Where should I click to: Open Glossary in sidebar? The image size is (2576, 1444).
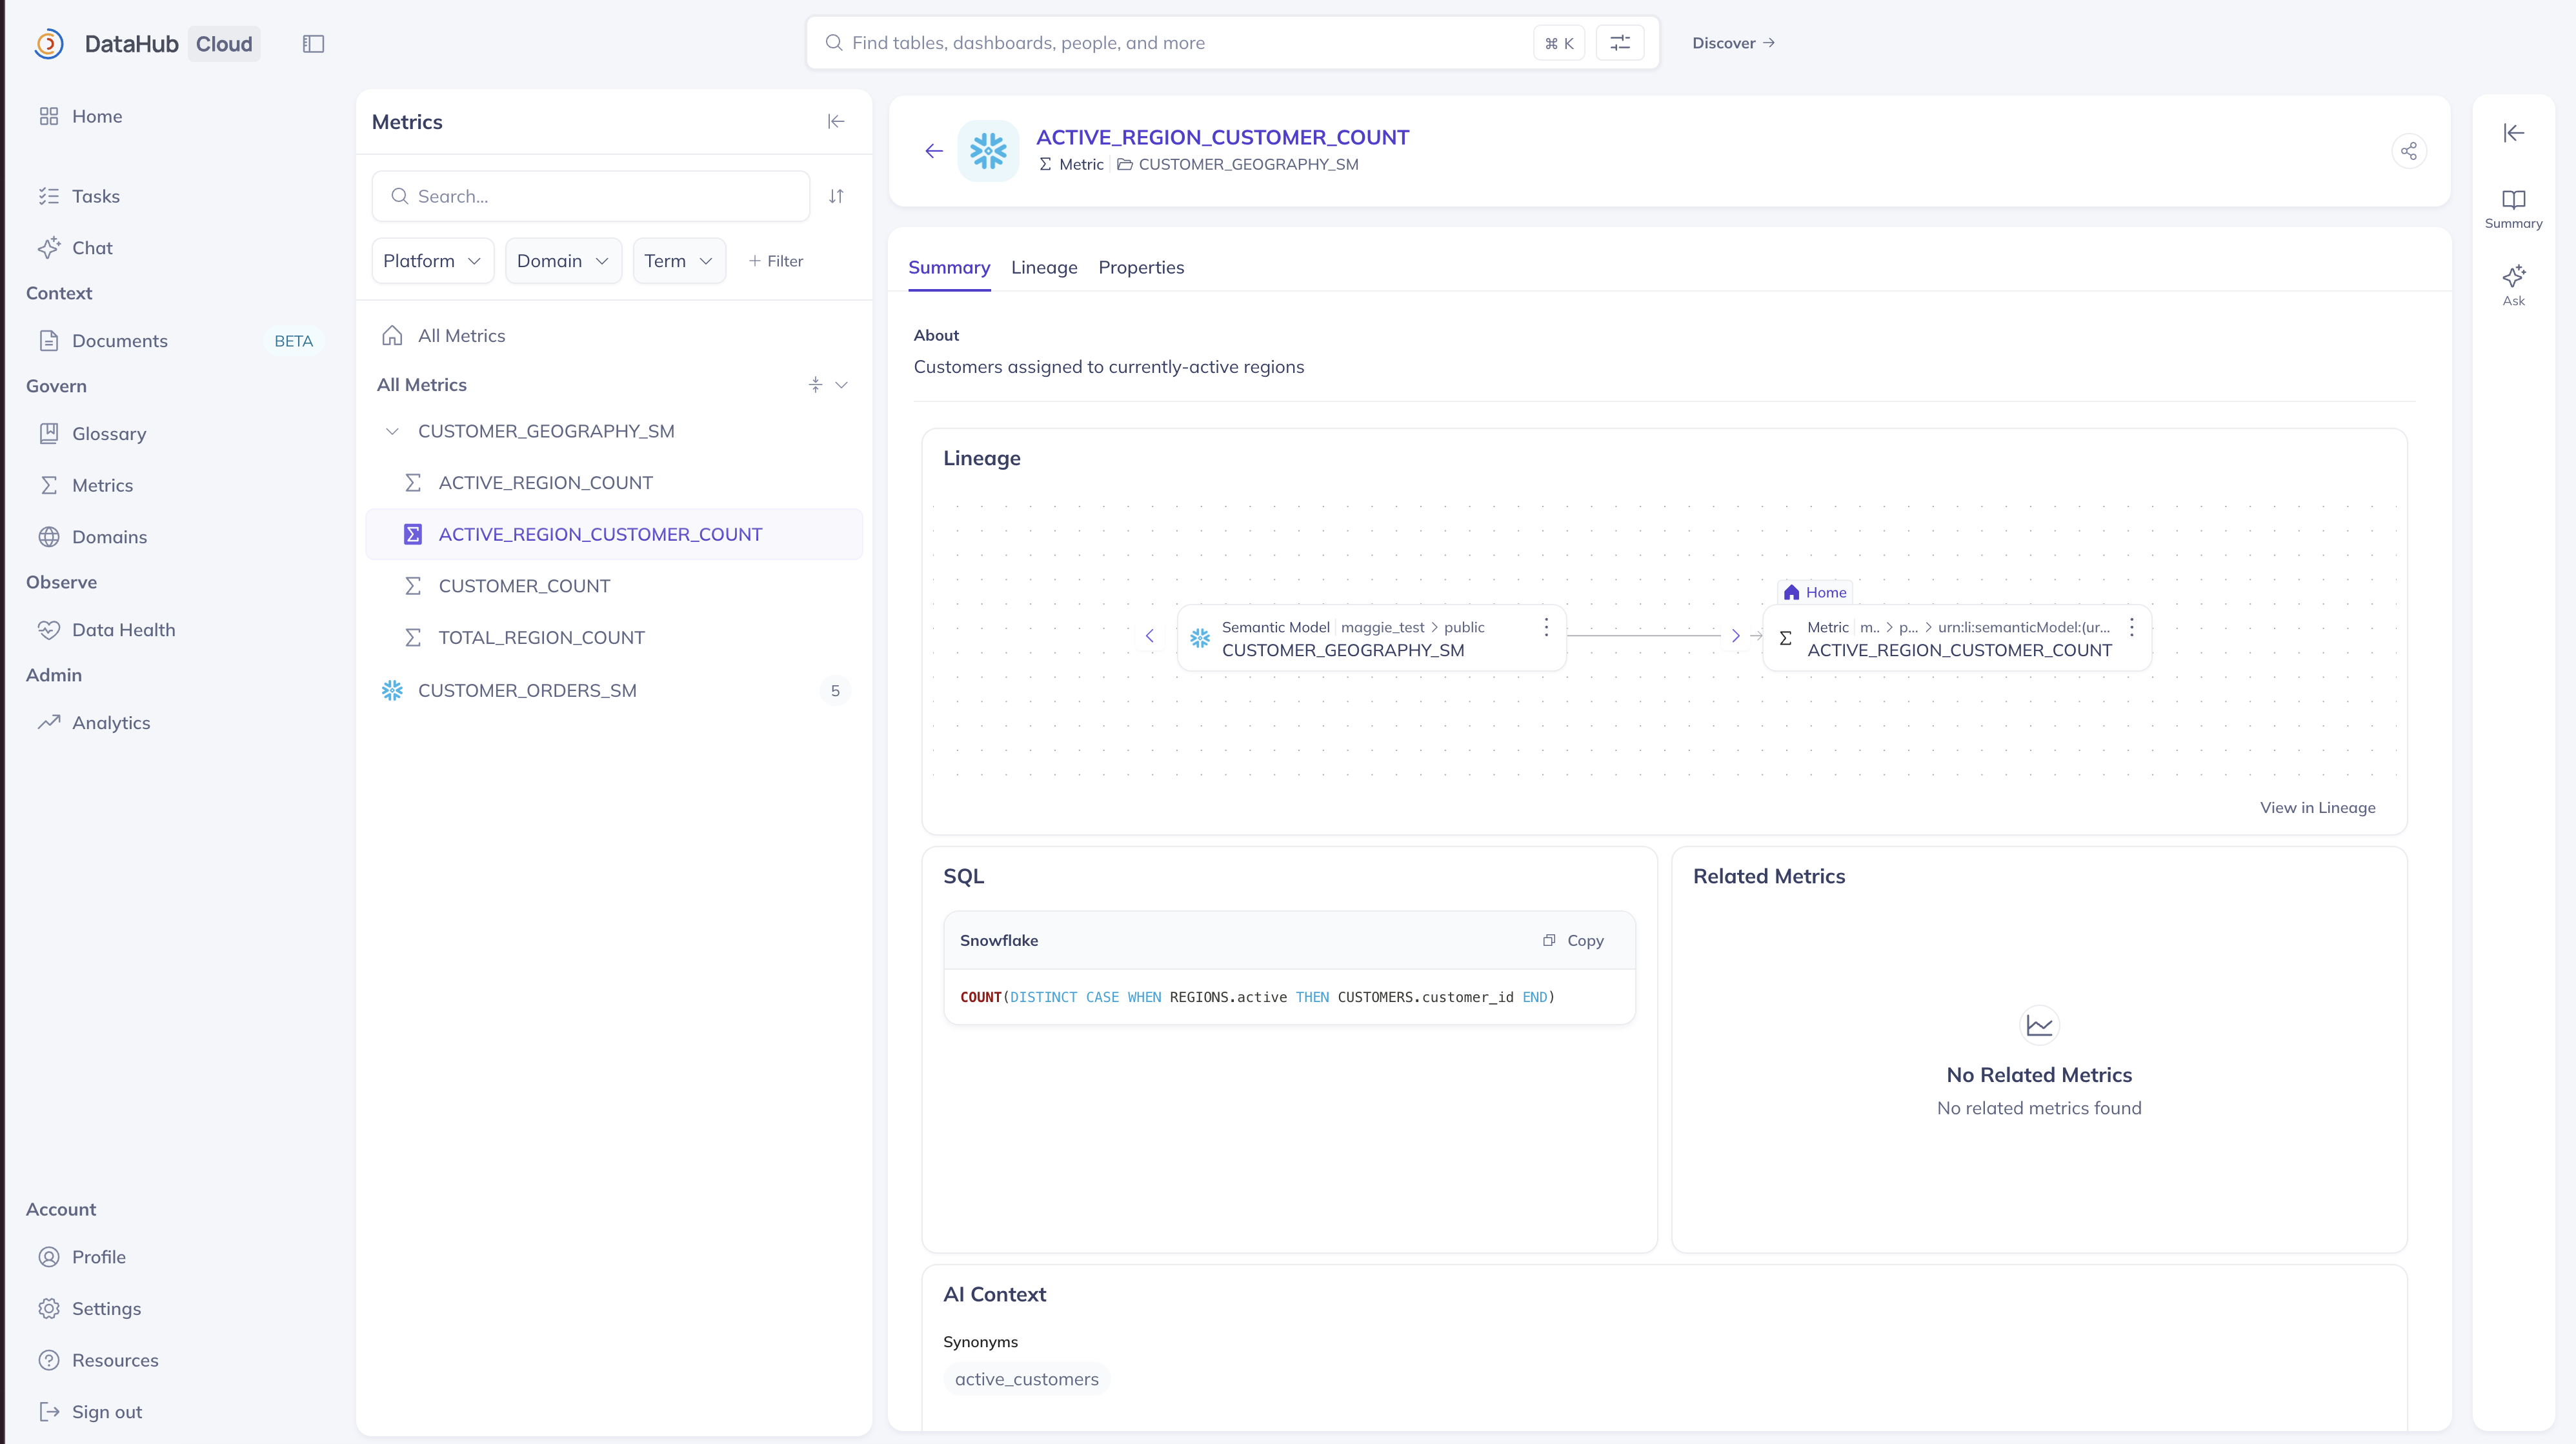point(108,434)
